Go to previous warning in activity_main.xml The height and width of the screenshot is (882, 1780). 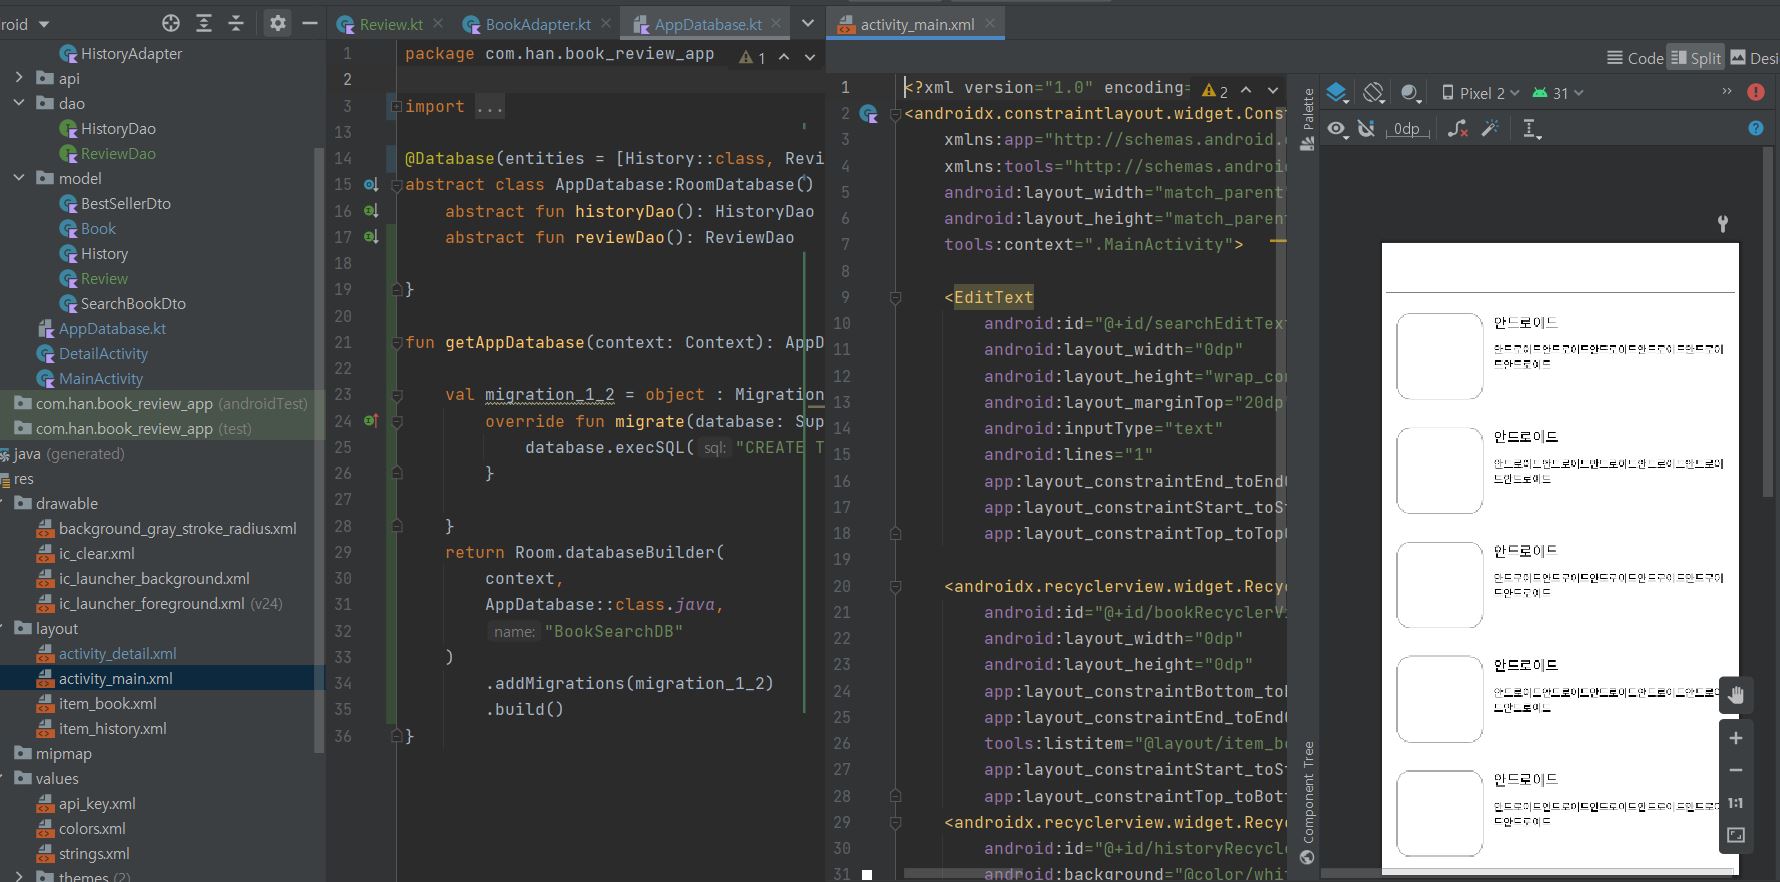tap(1246, 90)
